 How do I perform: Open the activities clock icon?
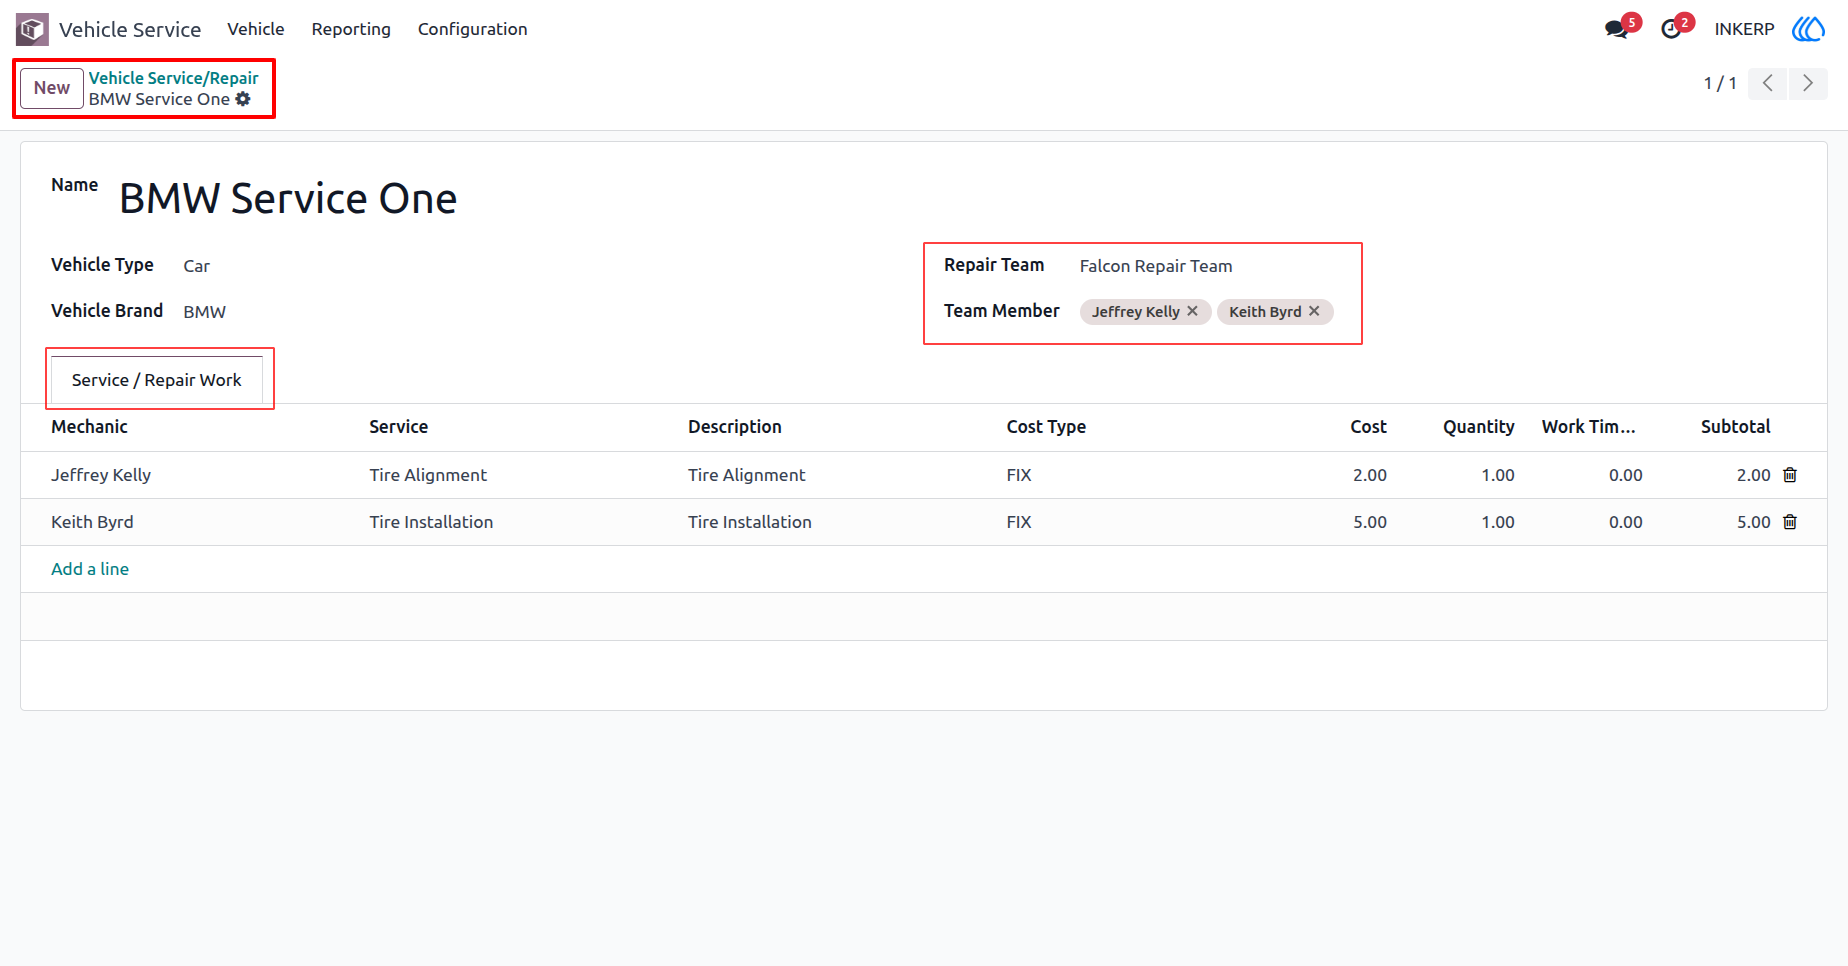click(1671, 29)
